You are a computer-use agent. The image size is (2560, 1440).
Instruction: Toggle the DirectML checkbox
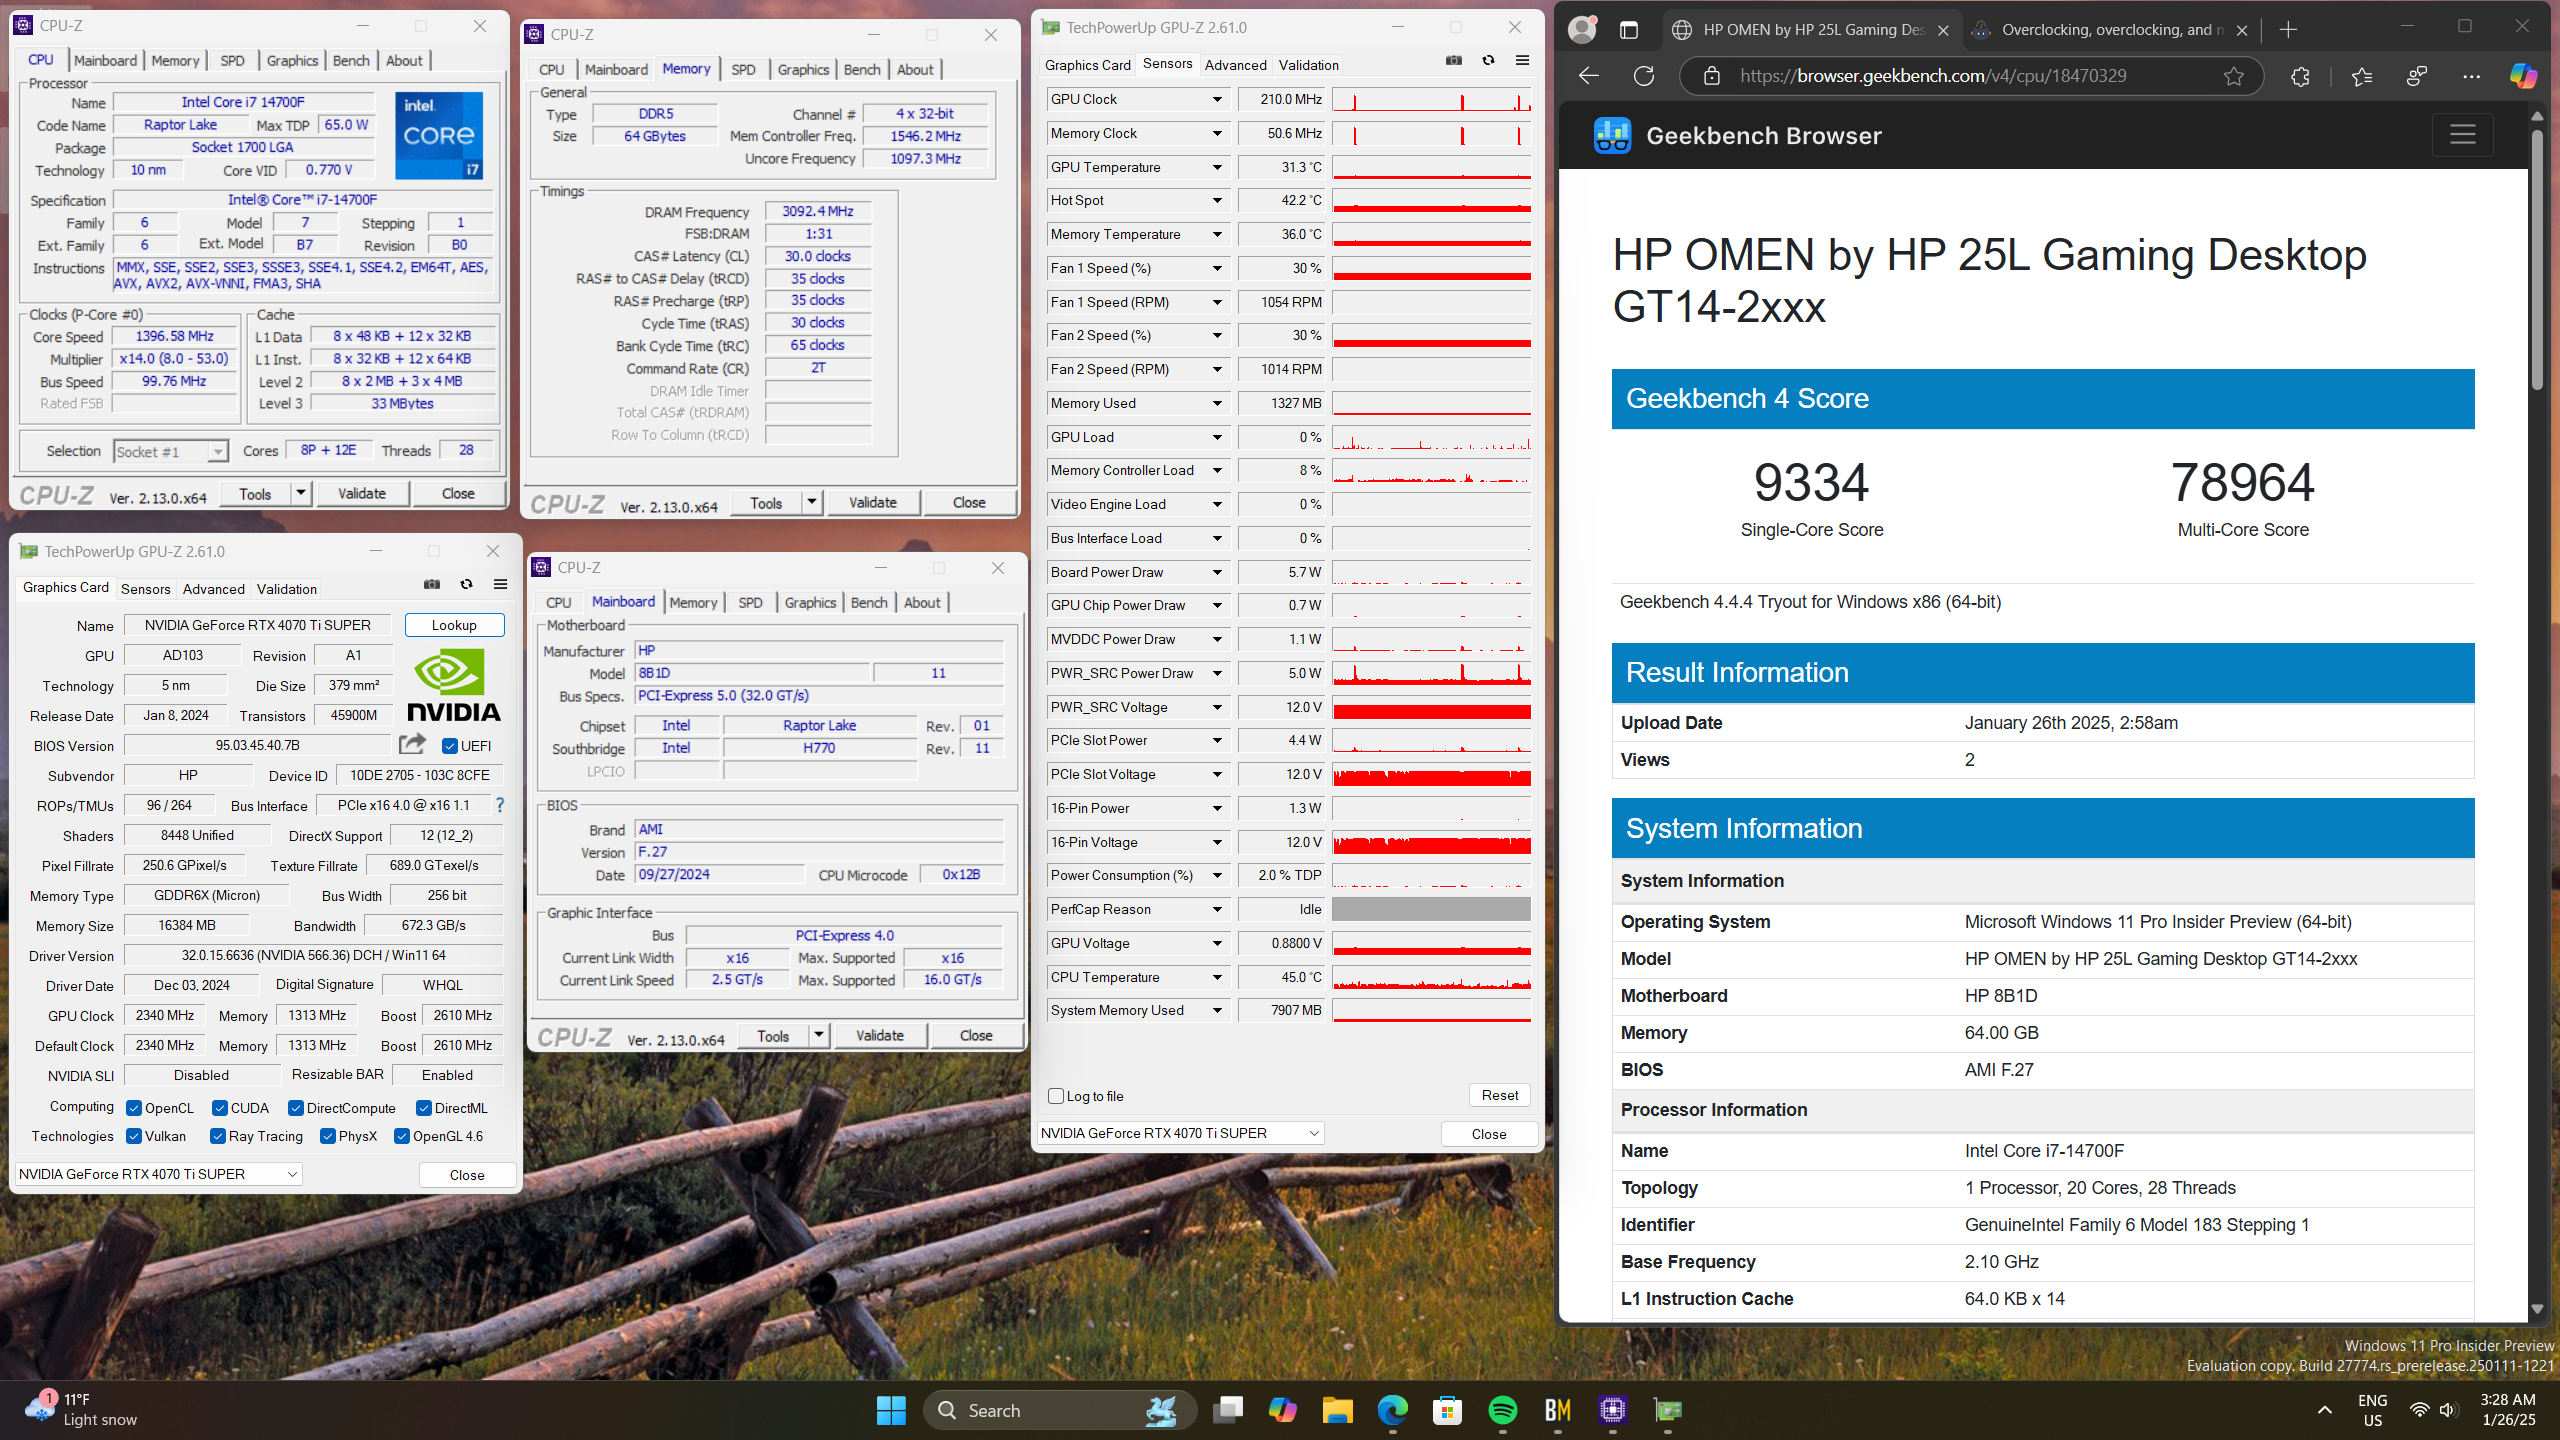[424, 1108]
